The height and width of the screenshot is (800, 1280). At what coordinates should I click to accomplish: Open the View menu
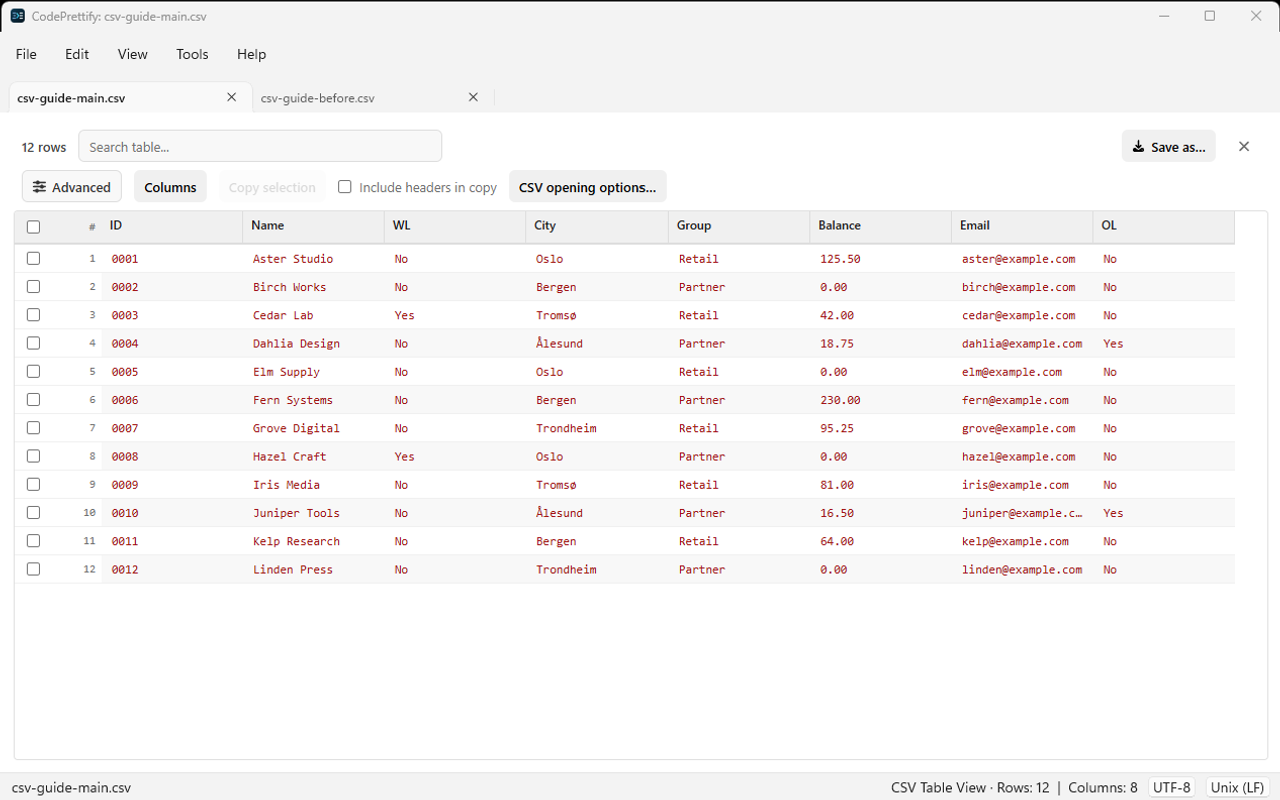(x=133, y=54)
